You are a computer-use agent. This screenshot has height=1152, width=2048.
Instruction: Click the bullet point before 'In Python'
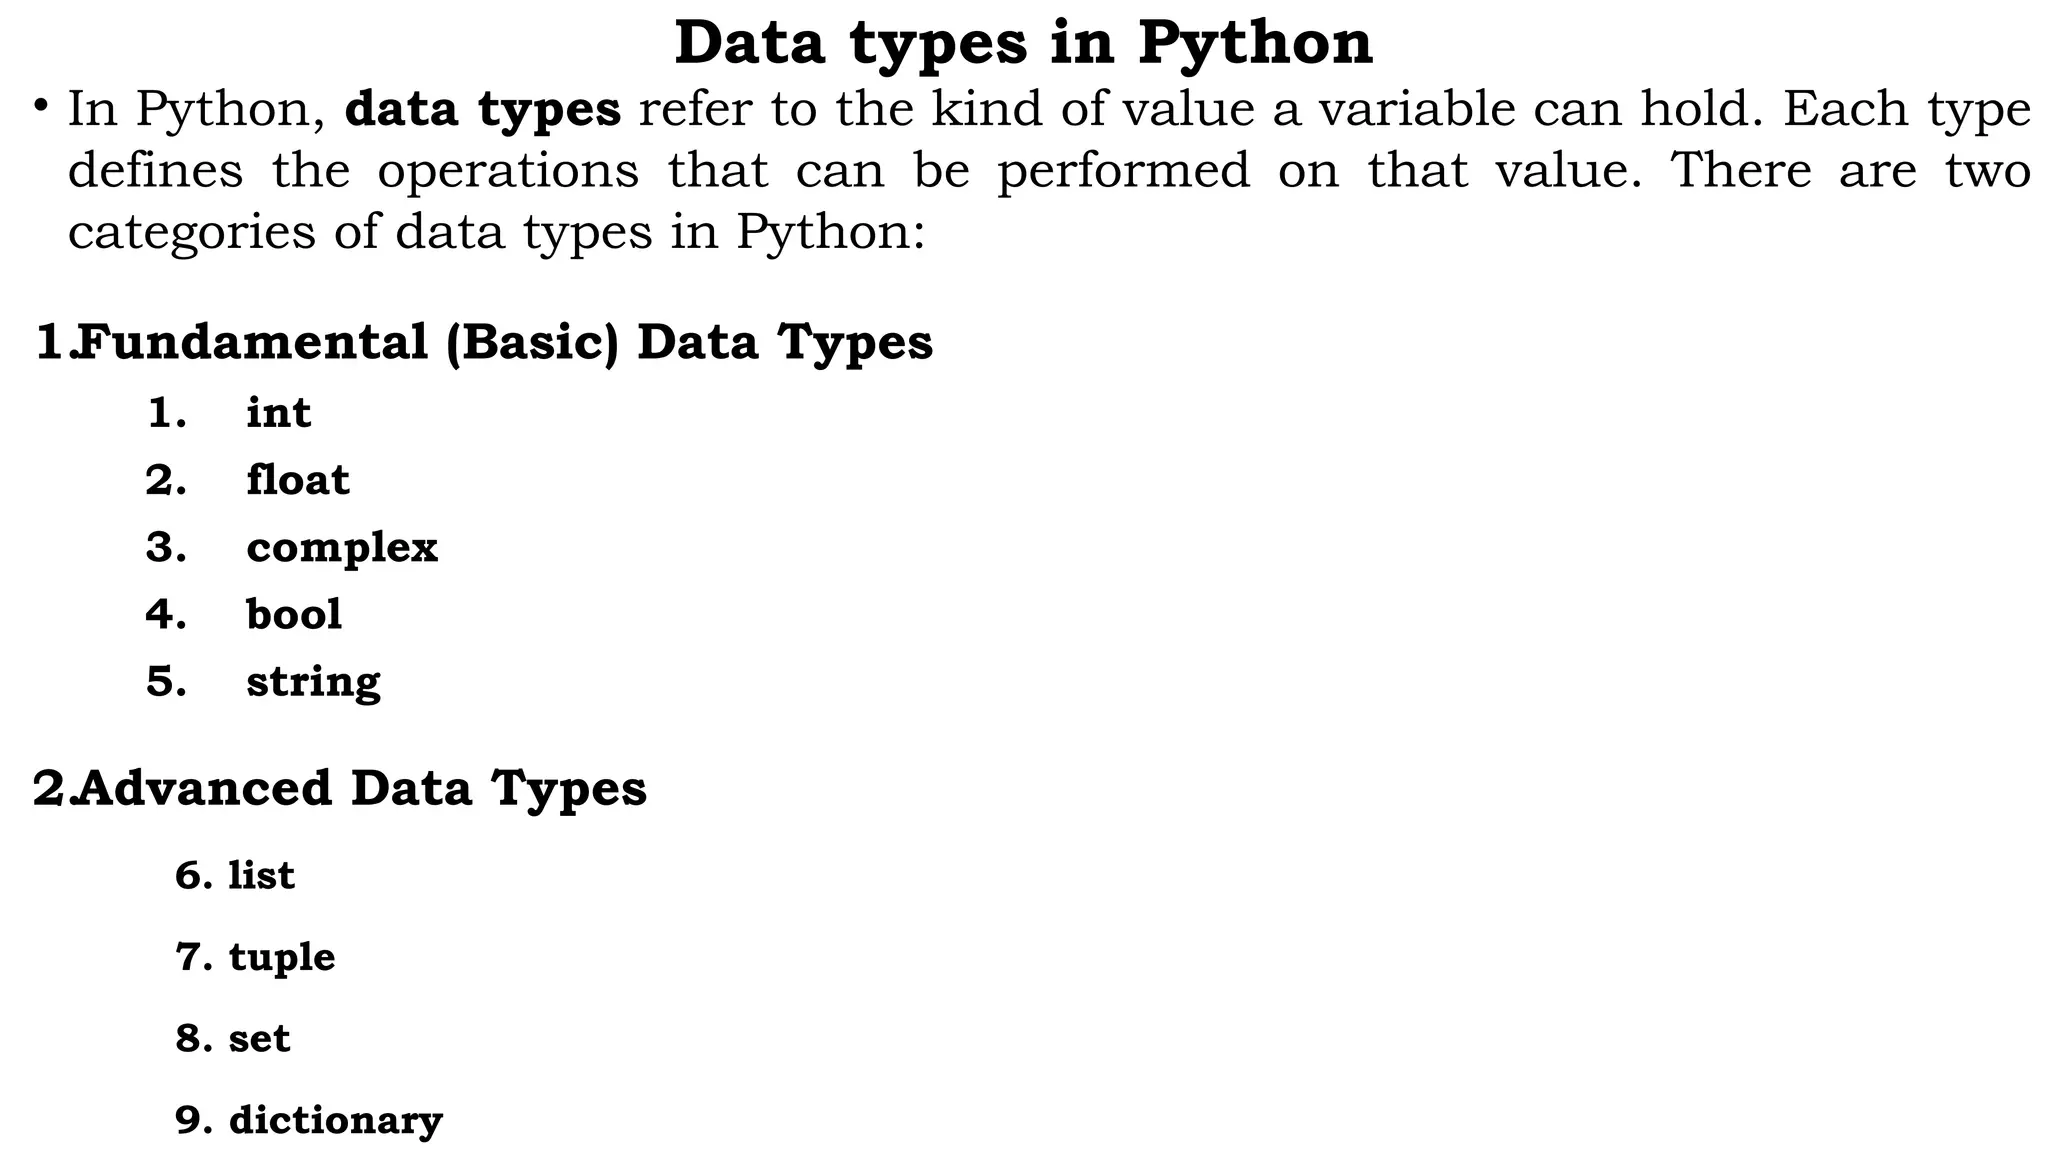point(41,105)
